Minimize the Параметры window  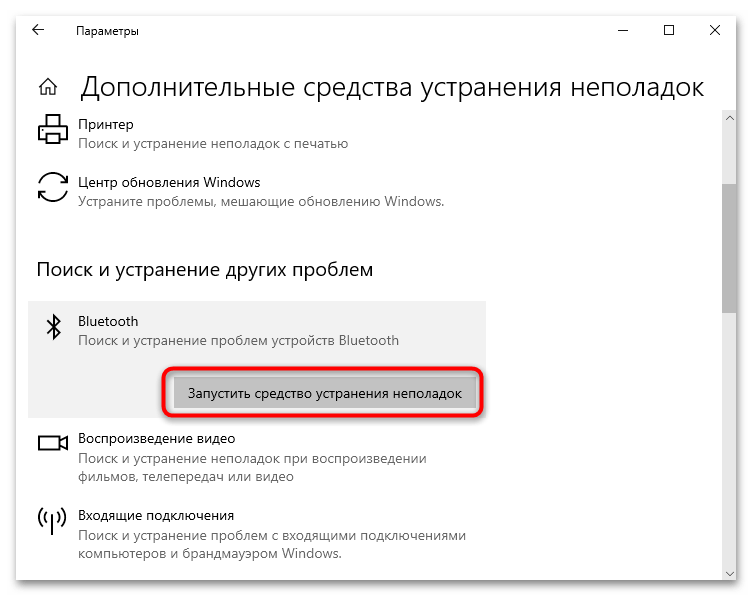(x=623, y=30)
